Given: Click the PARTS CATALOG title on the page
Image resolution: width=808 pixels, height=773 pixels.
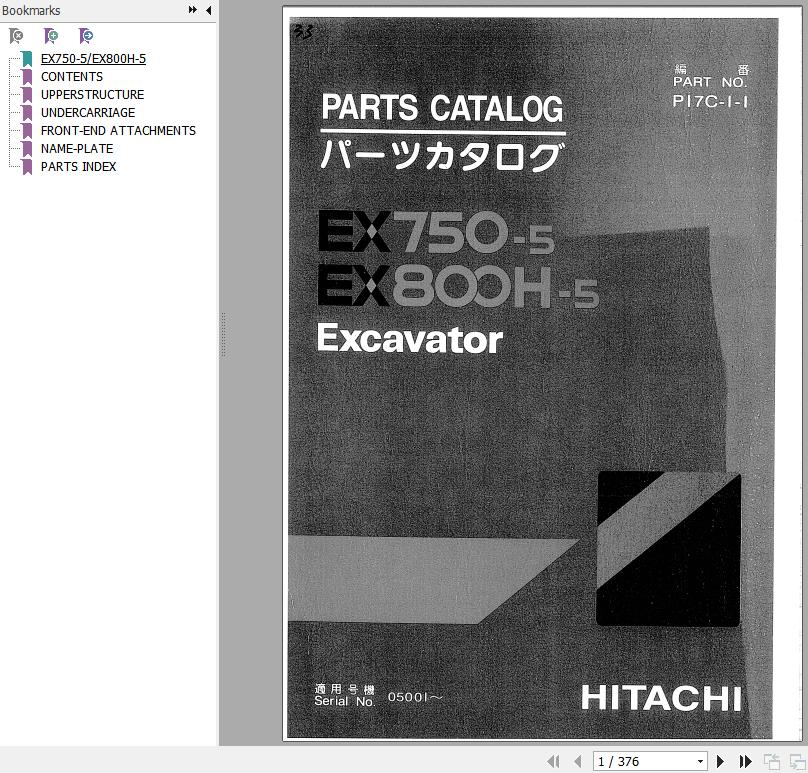Looking at the screenshot, I should click(x=442, y=108).
